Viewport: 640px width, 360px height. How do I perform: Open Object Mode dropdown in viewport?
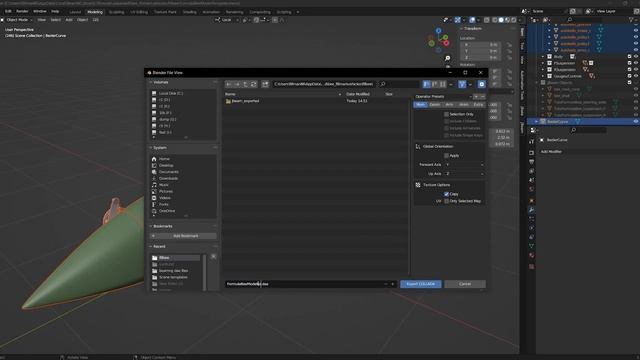coord(18,20)
